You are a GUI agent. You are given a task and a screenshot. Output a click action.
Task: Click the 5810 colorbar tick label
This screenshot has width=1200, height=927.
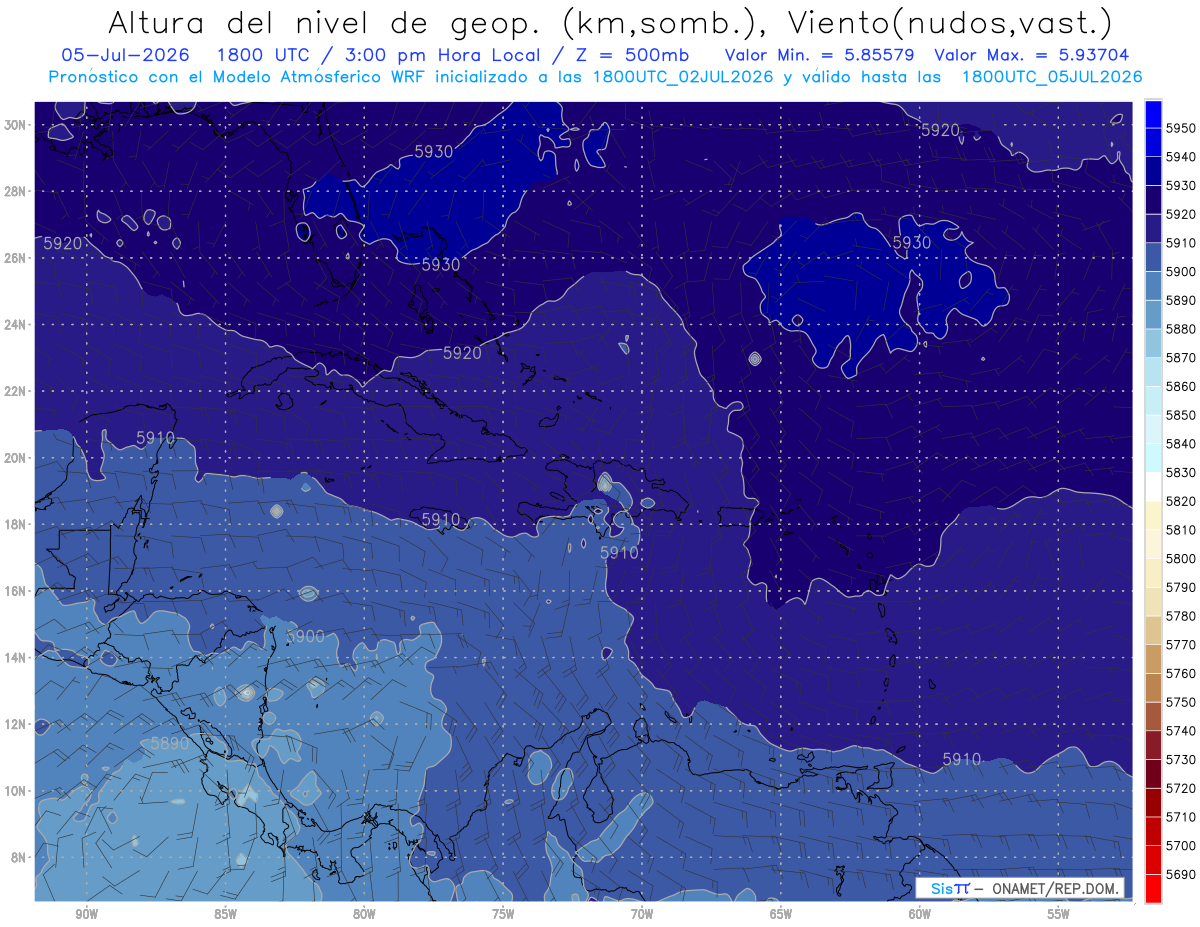coord(1180,530)
